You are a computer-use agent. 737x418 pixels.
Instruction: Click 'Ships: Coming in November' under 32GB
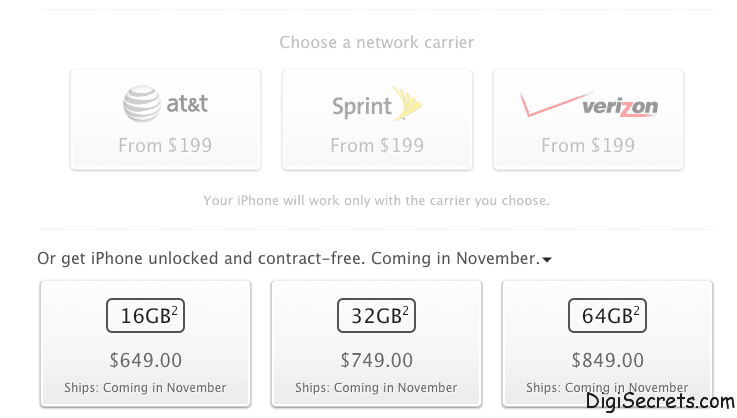coord(377,387)
